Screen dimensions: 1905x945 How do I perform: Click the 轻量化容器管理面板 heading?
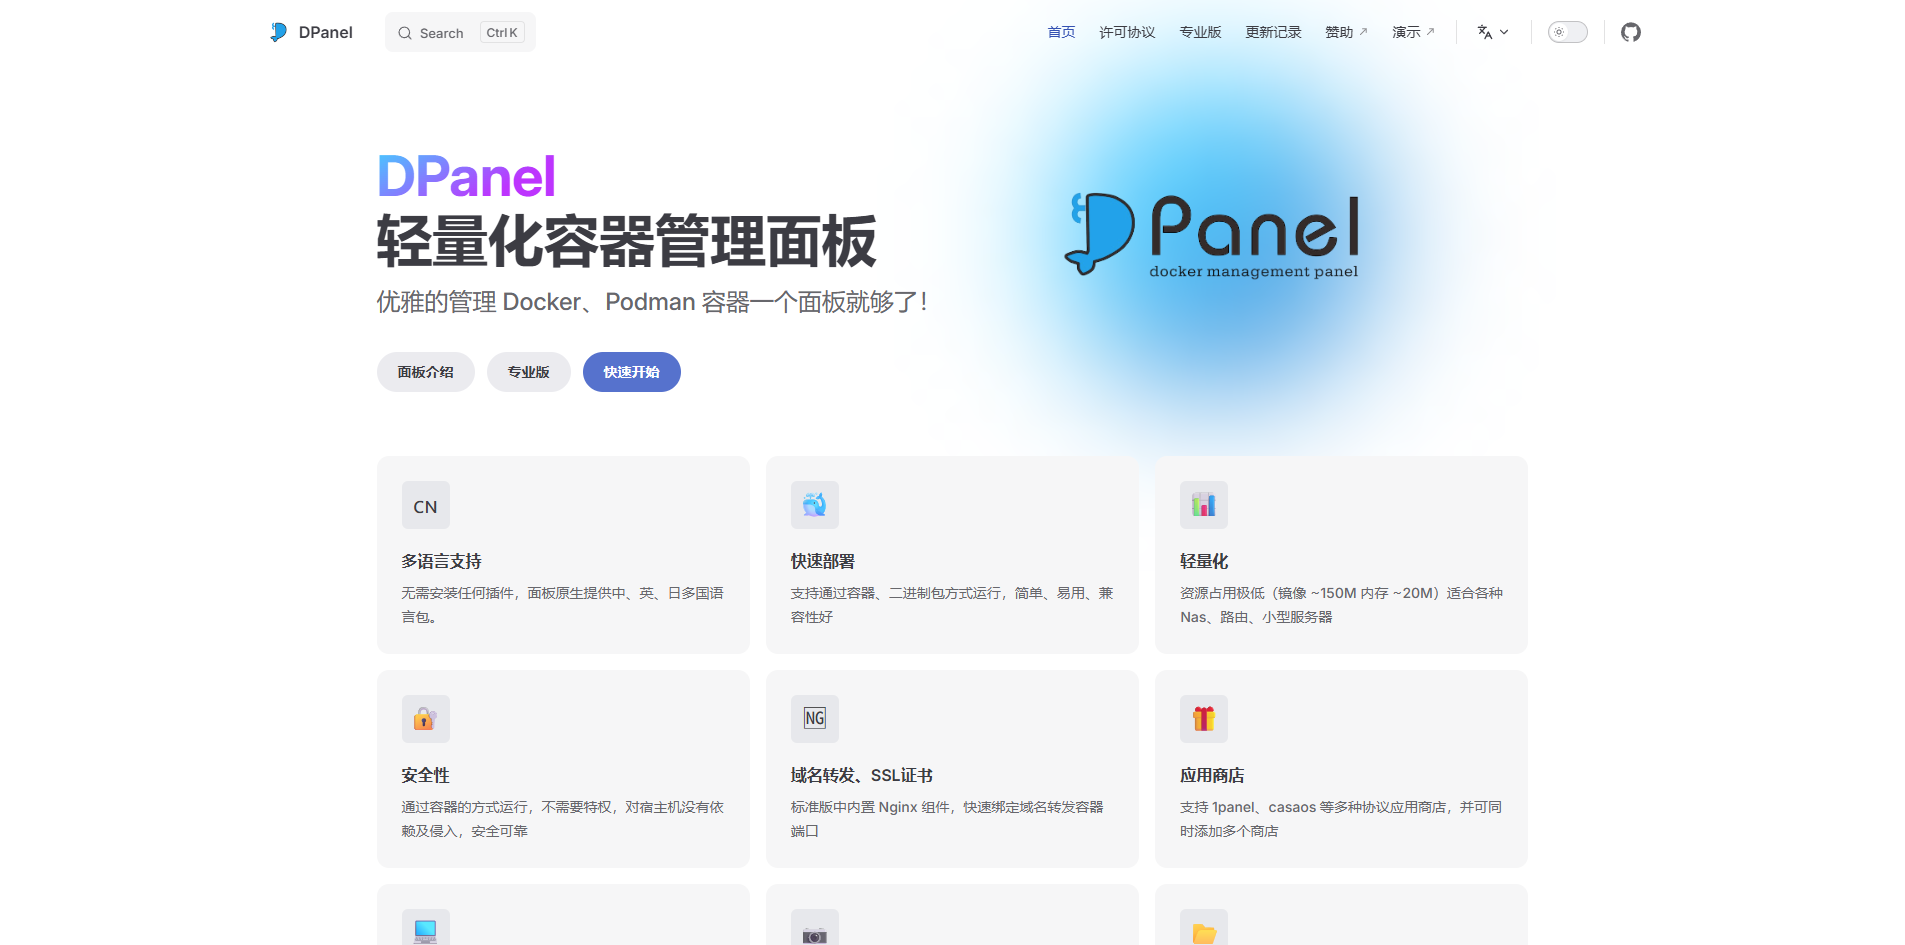point(627,241)
